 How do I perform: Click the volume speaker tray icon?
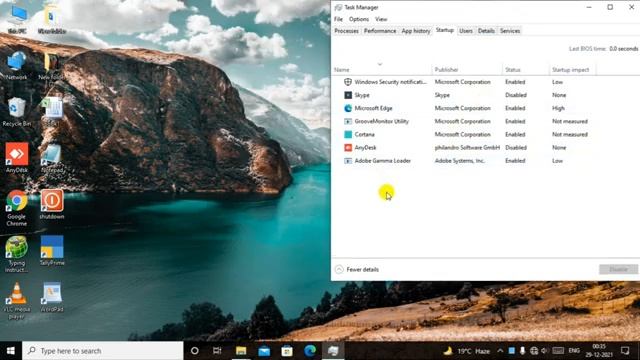point(544,351)
